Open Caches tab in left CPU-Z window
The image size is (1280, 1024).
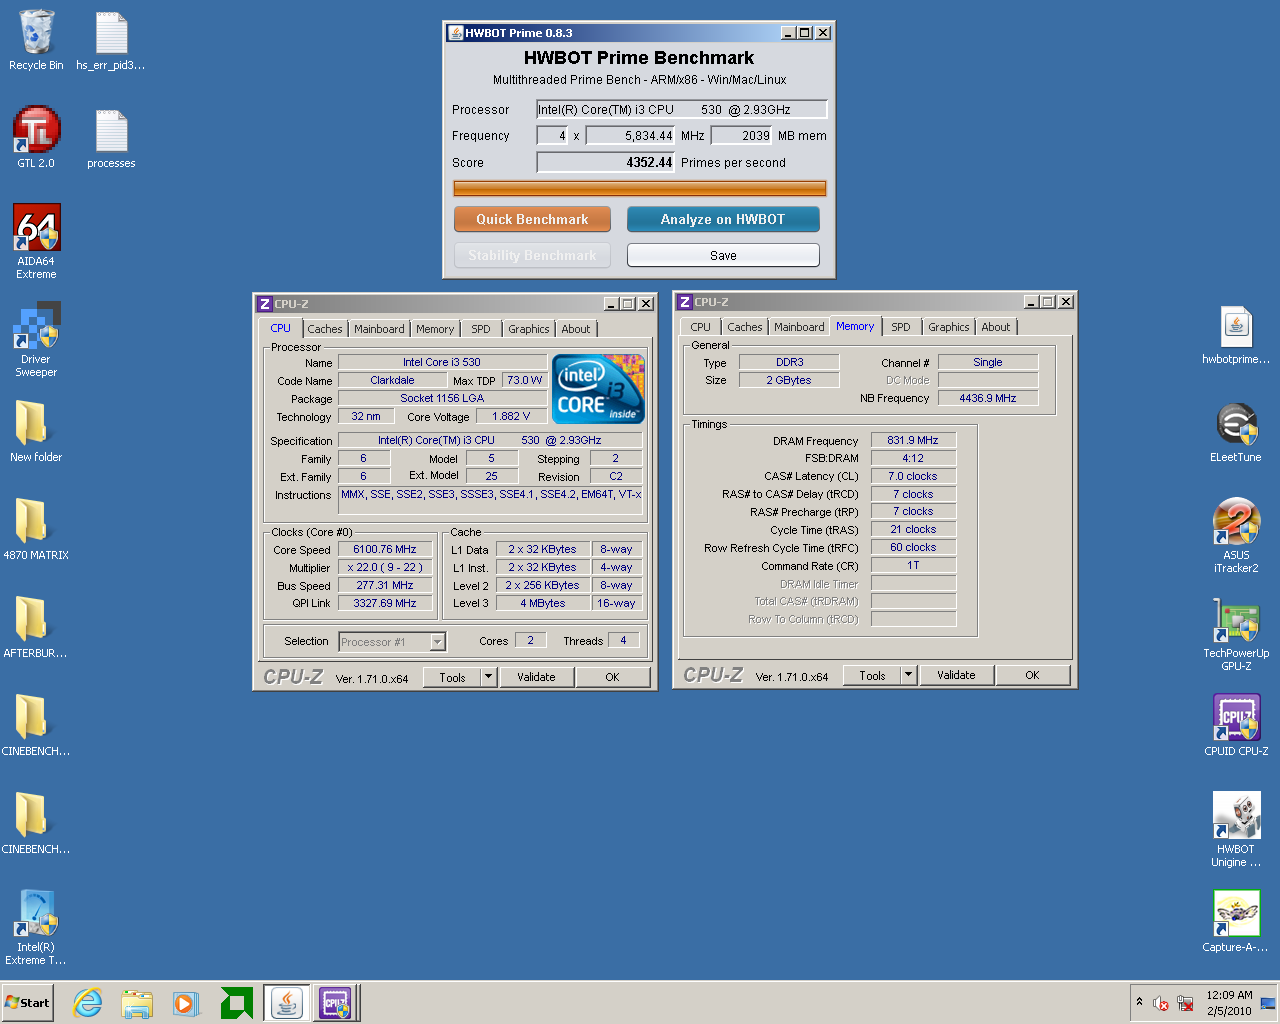pos(325,329)
